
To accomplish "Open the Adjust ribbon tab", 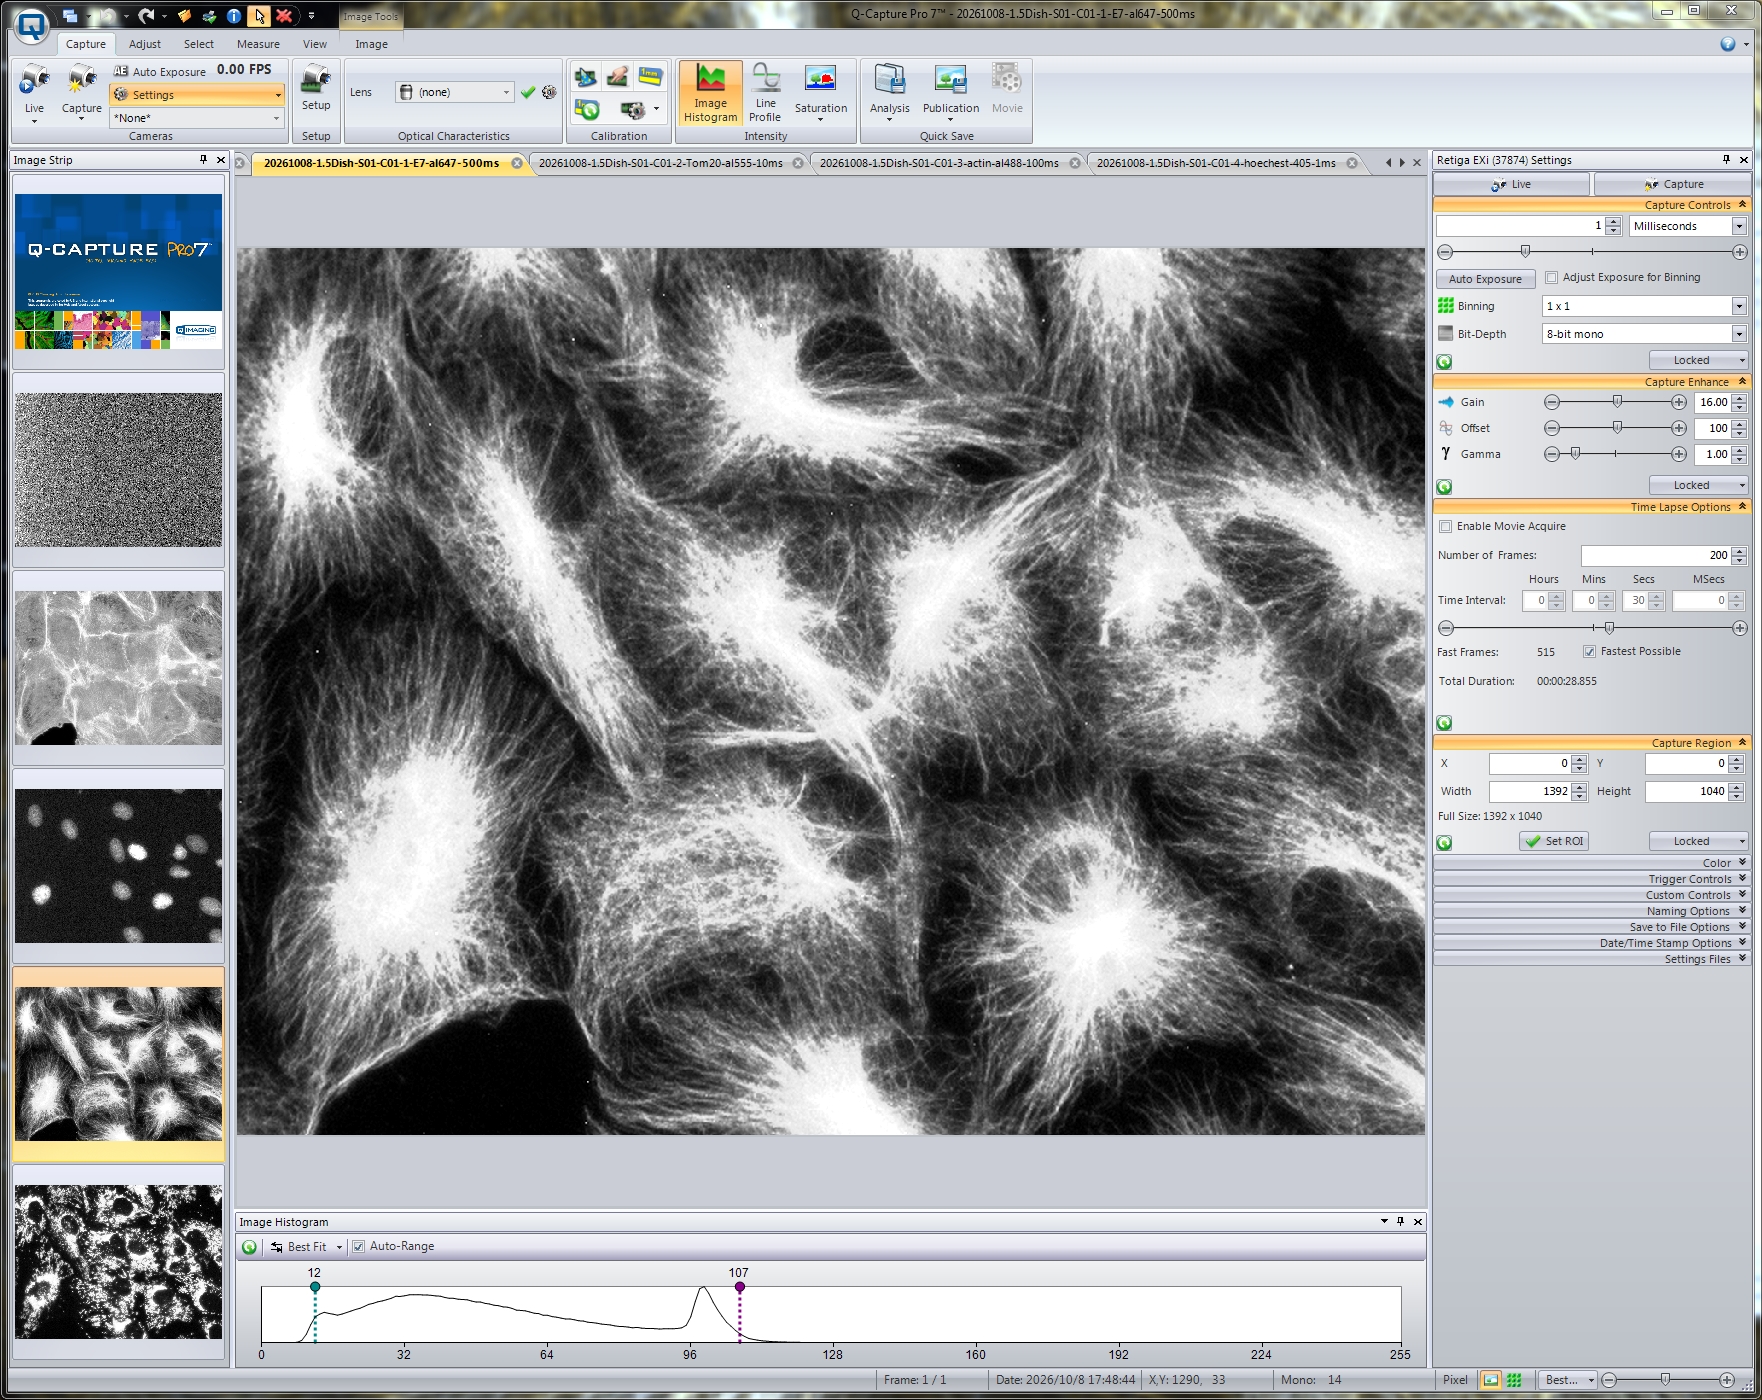I will point(145,44).
